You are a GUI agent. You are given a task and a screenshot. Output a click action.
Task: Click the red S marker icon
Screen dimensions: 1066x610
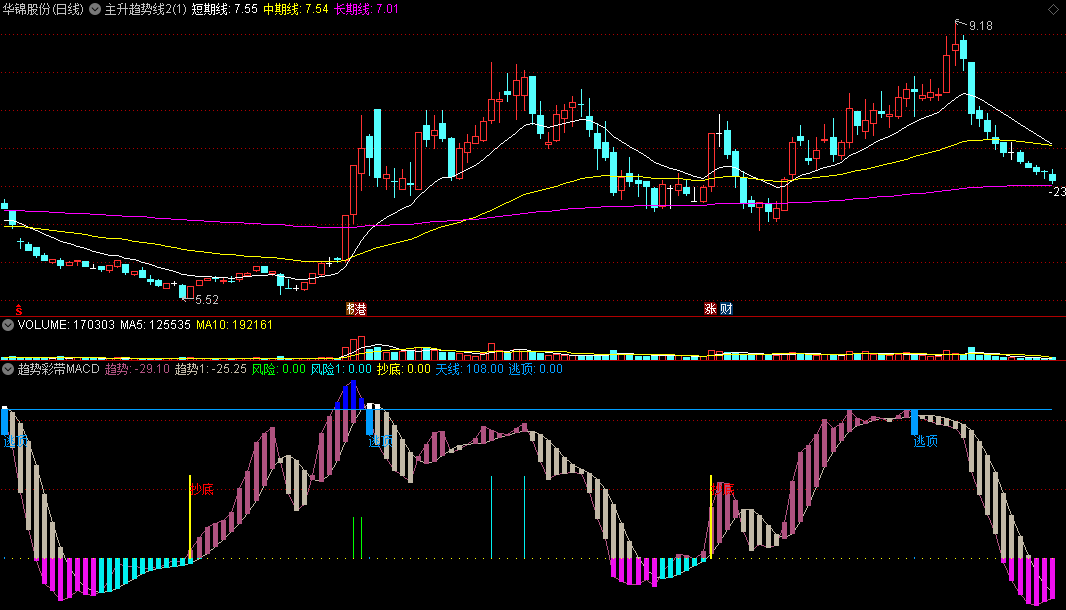click(19, 310)
